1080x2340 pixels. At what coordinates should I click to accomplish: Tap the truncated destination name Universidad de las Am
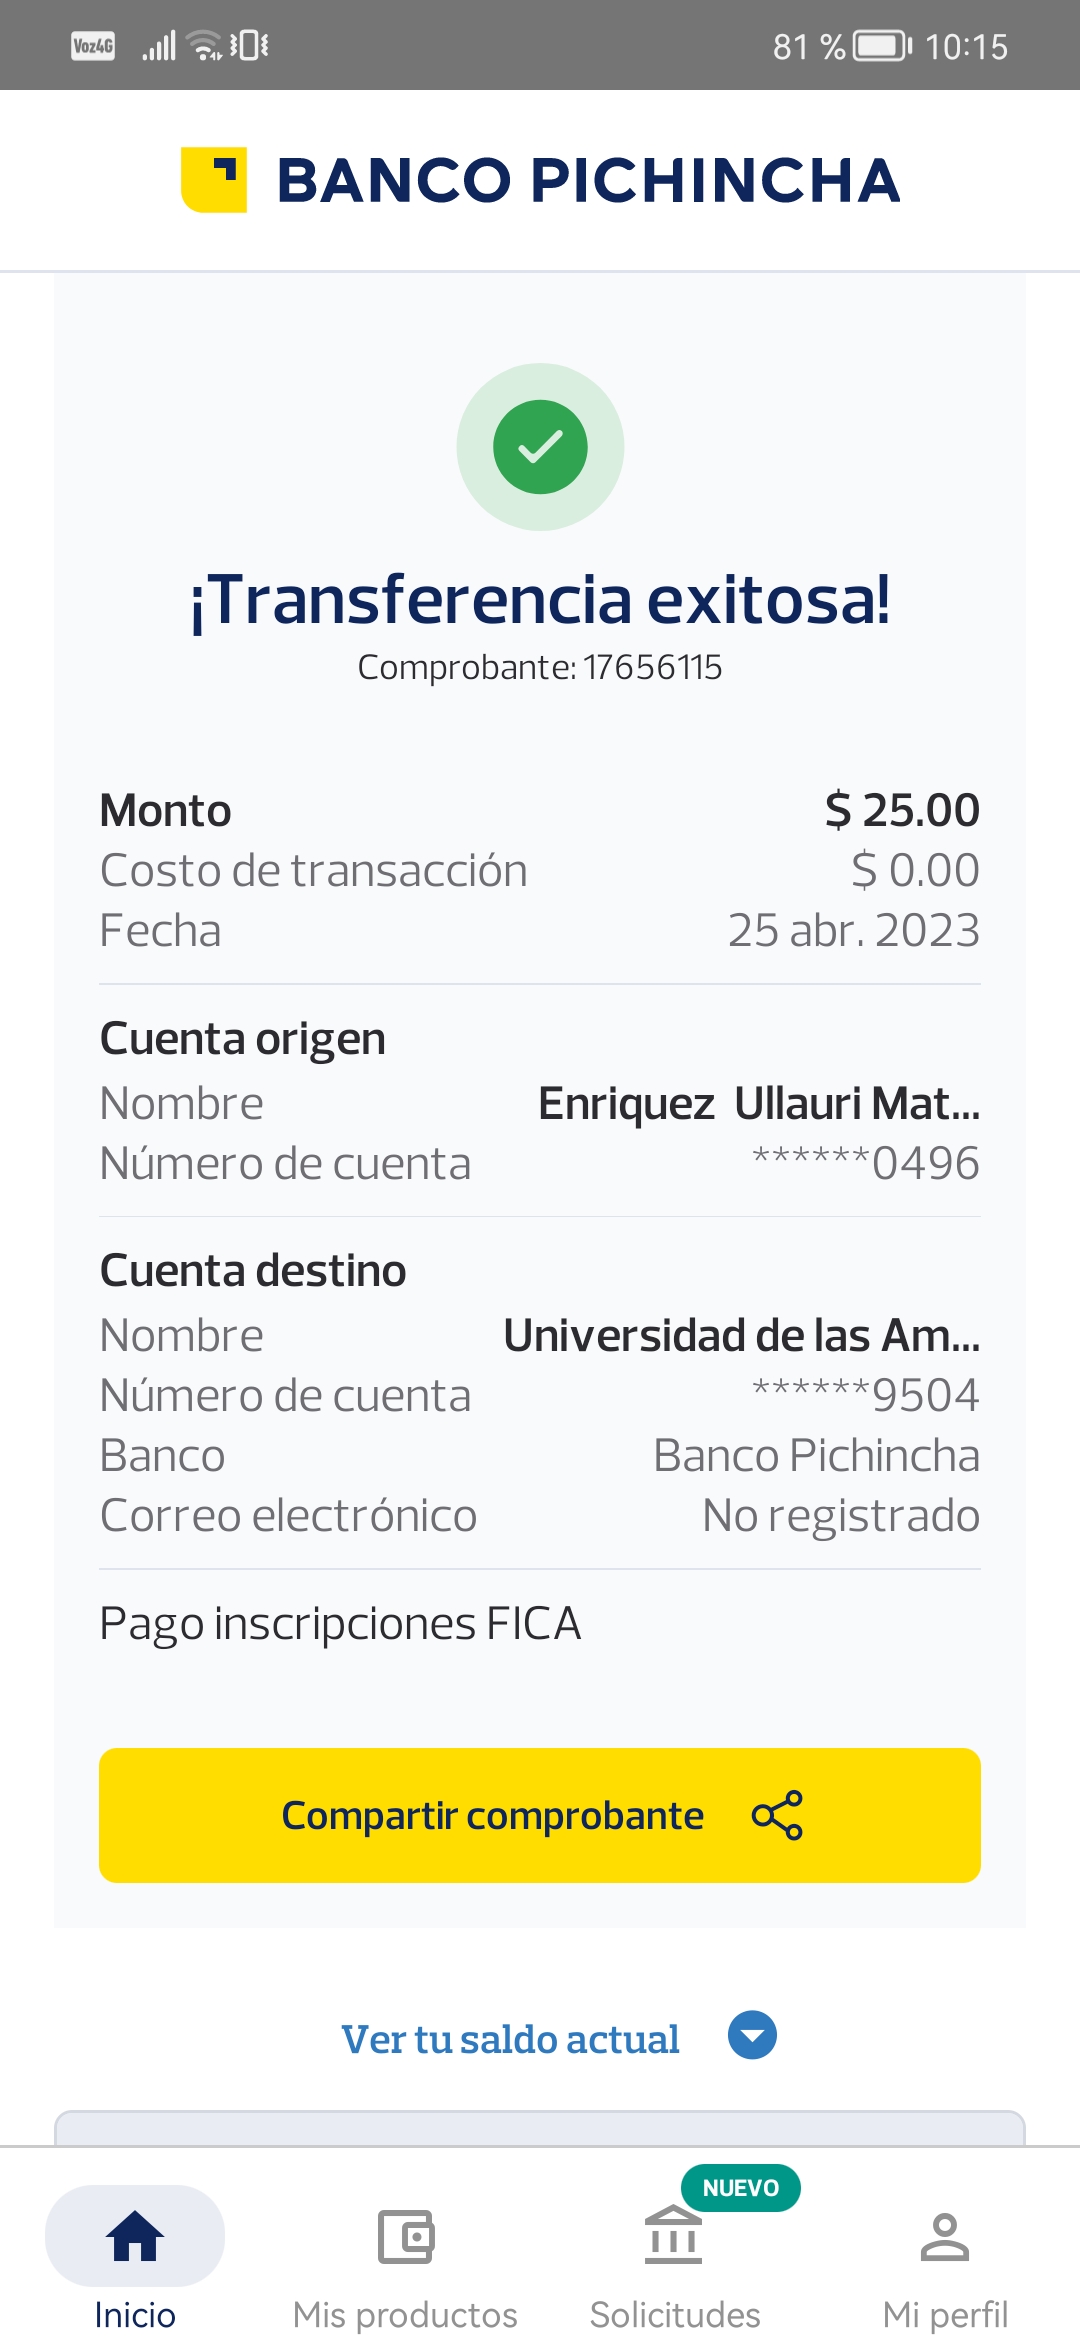click(x=741, y=1336)
